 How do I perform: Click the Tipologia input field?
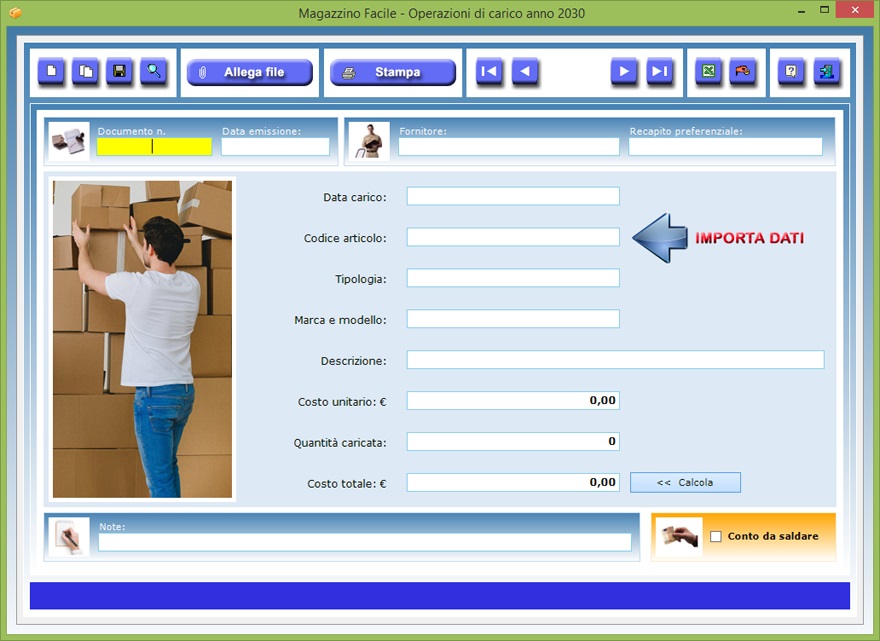pos(513,278)
